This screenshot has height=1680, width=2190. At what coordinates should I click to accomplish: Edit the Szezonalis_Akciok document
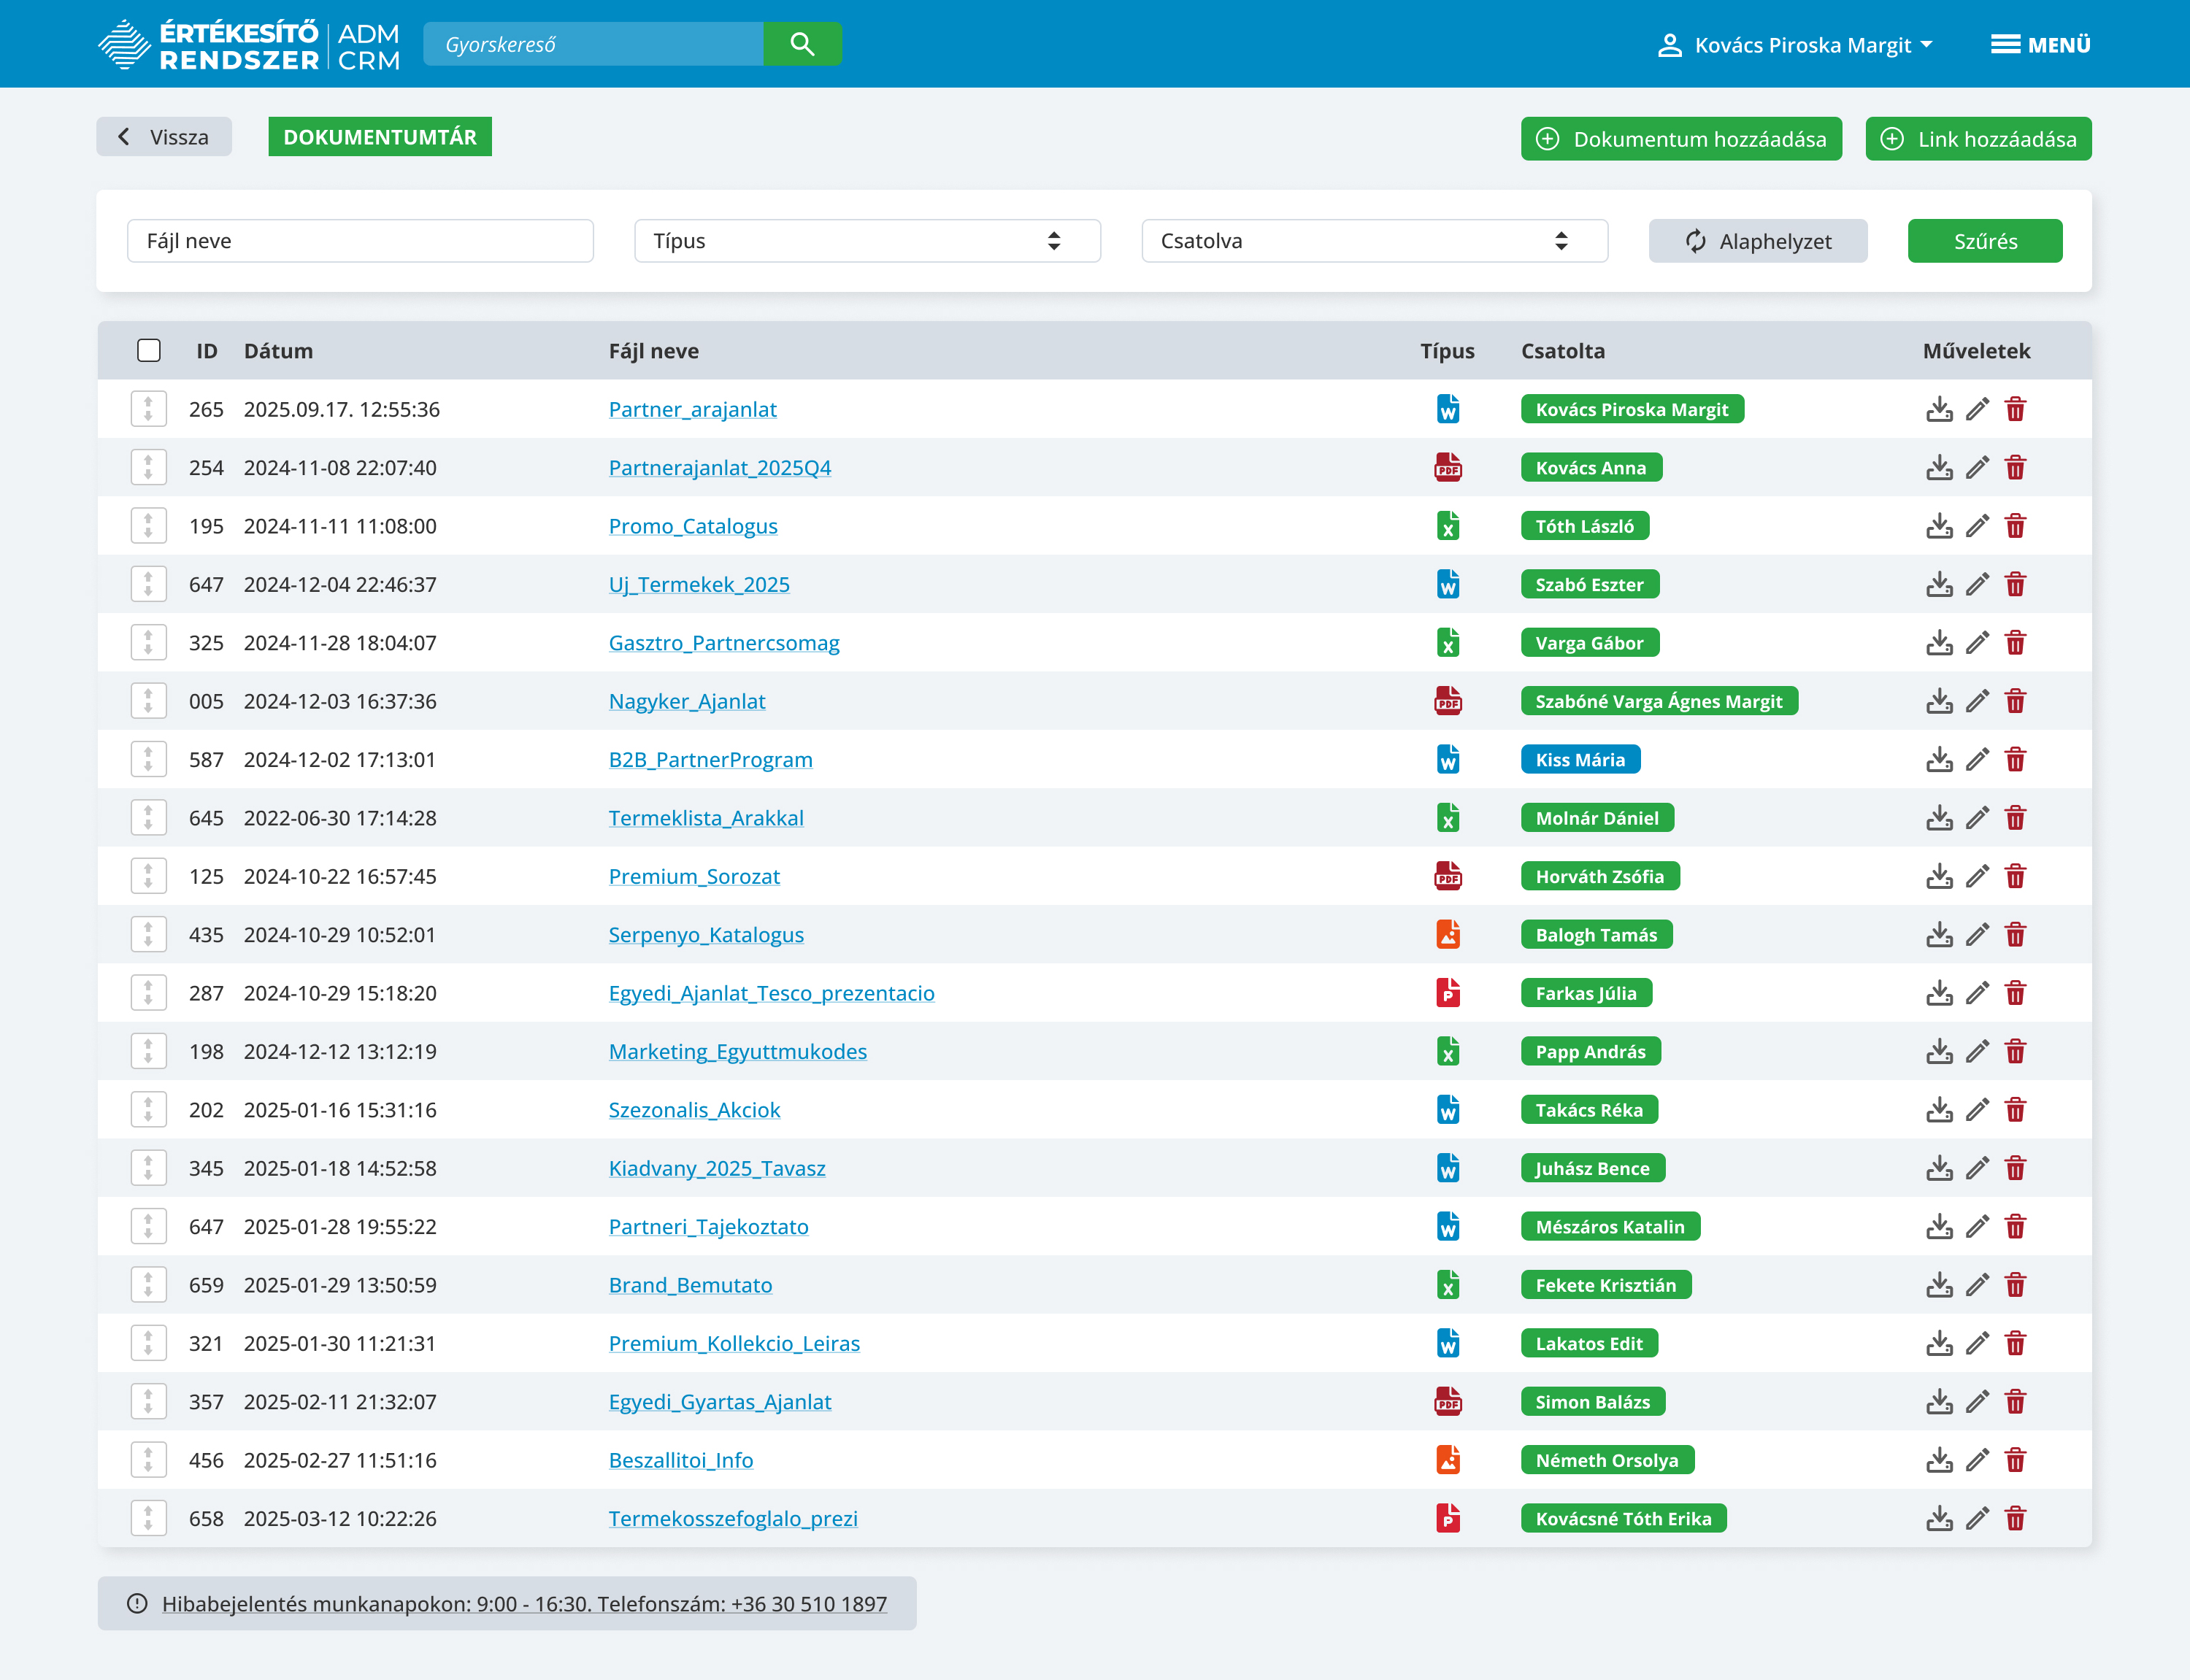(x=1977, y=1110)
